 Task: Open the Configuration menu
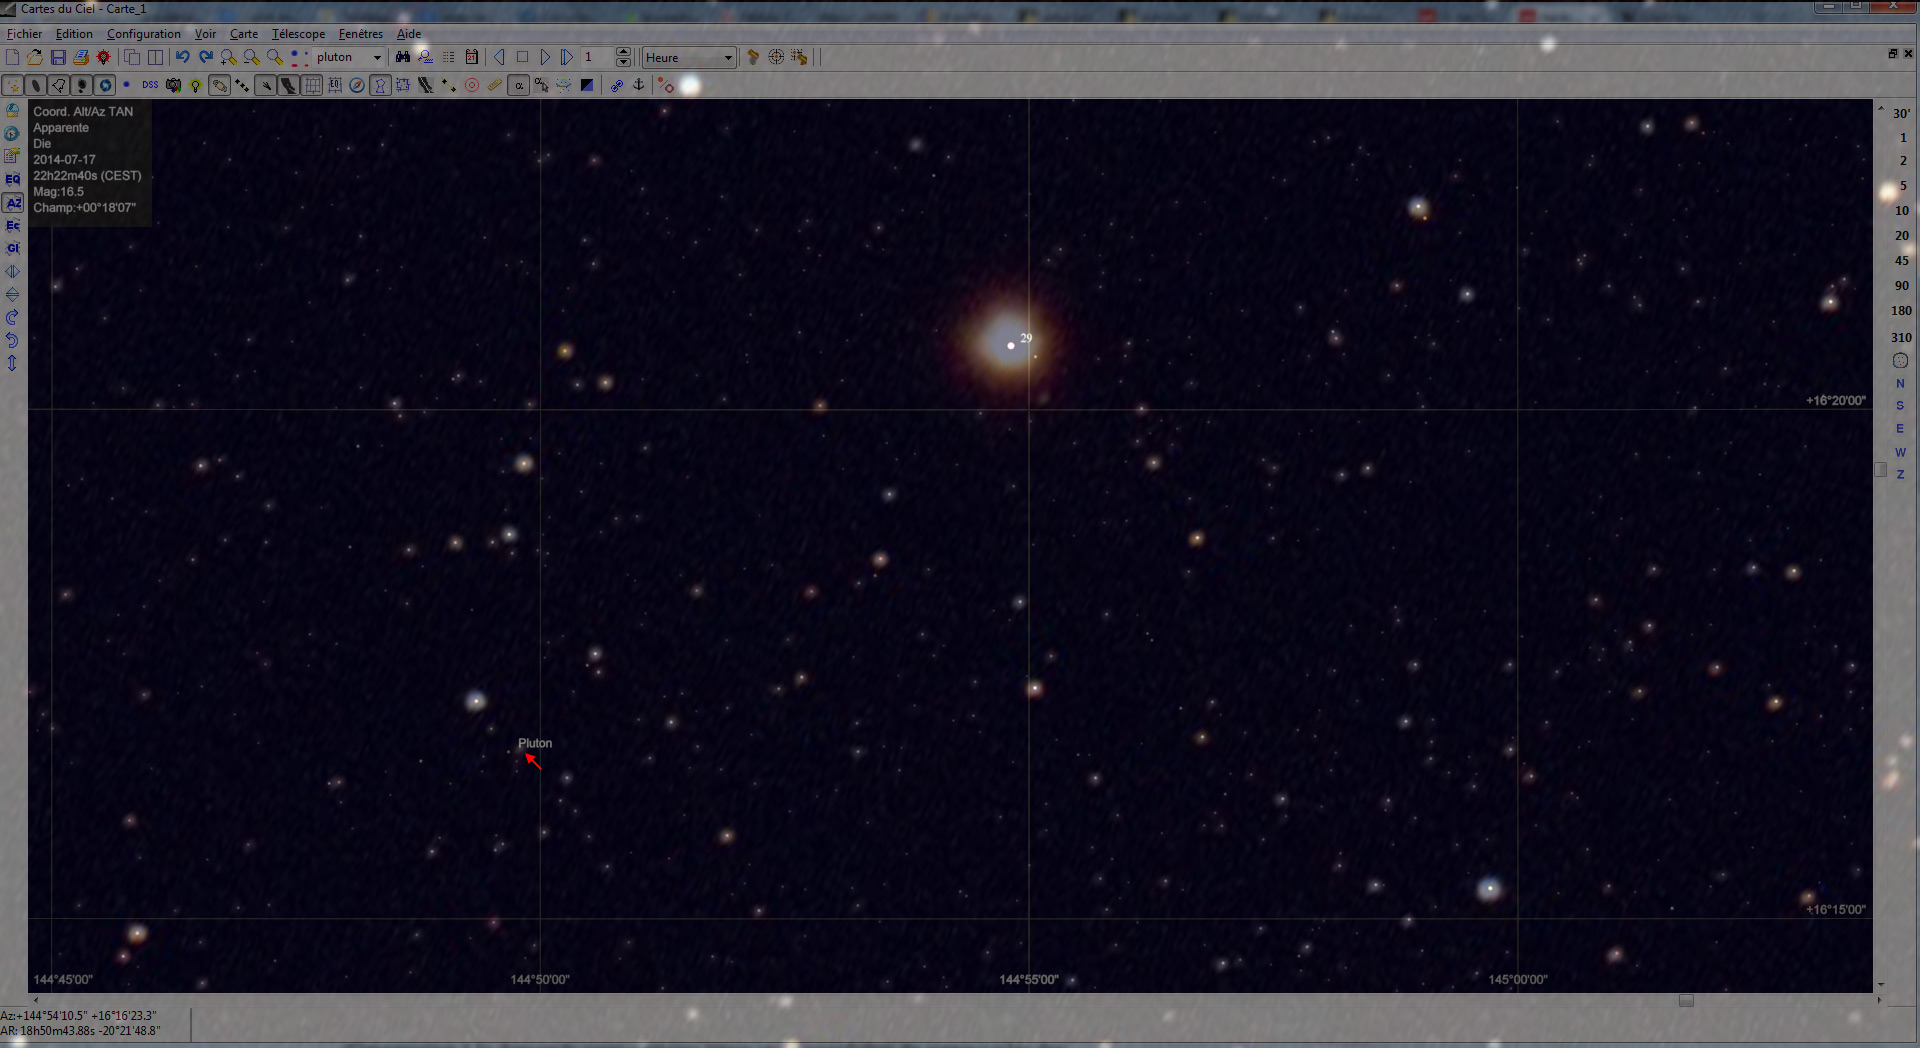point(143,33)
